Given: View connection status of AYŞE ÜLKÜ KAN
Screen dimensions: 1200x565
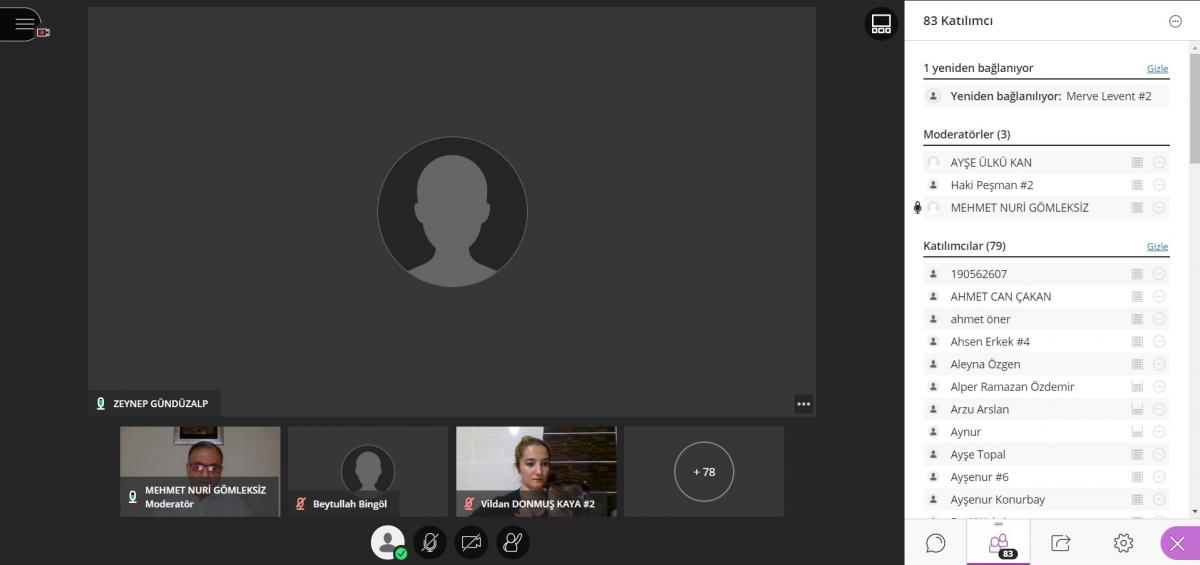Looking at the screenshot, I should click(x=1137, y=162).
